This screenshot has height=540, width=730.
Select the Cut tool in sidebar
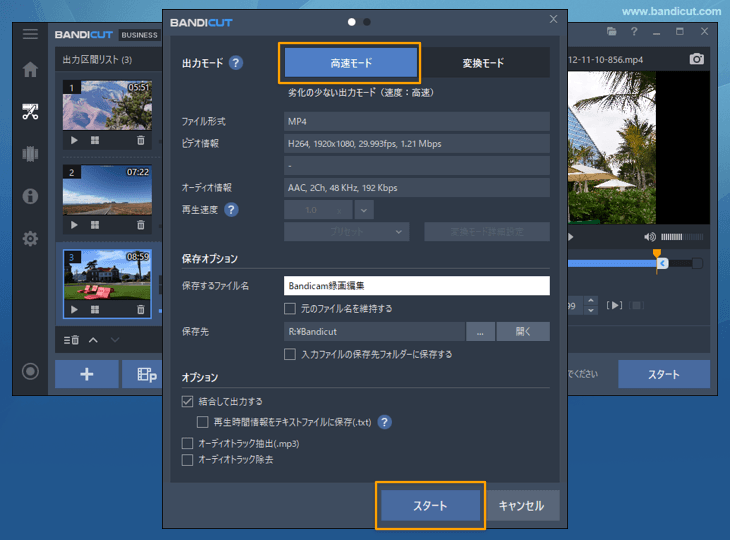tap(30, 112)
